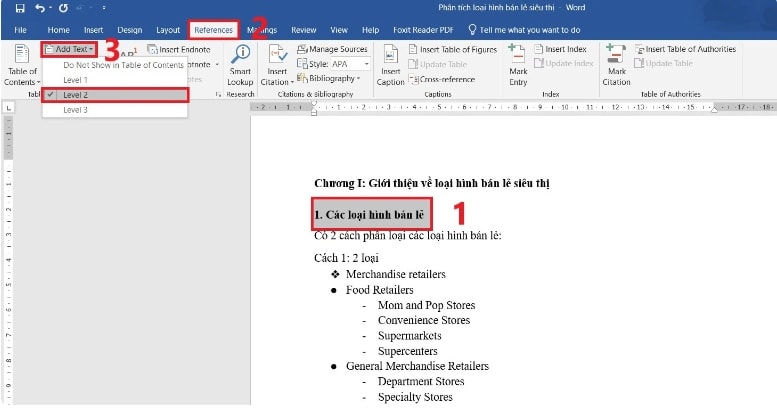Switch to the Insert tab
The image size is (777, 408).
(93, 30)
